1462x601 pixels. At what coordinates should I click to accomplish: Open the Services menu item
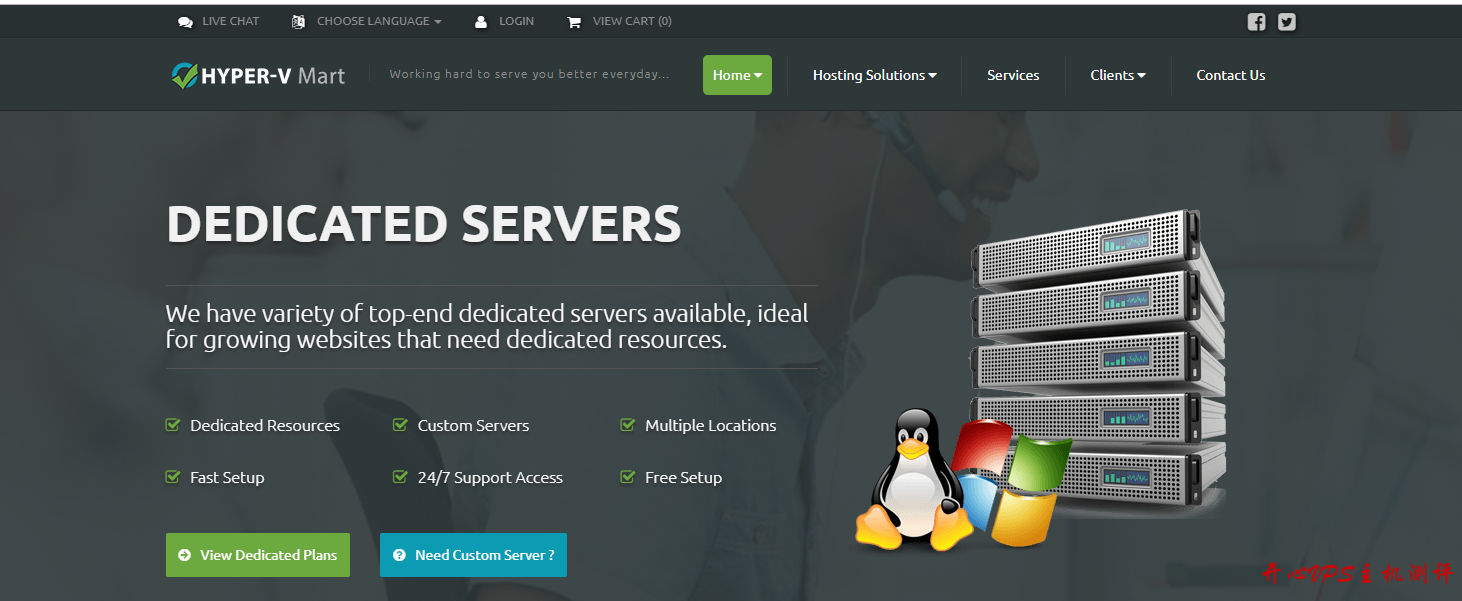coord(1012,75)
